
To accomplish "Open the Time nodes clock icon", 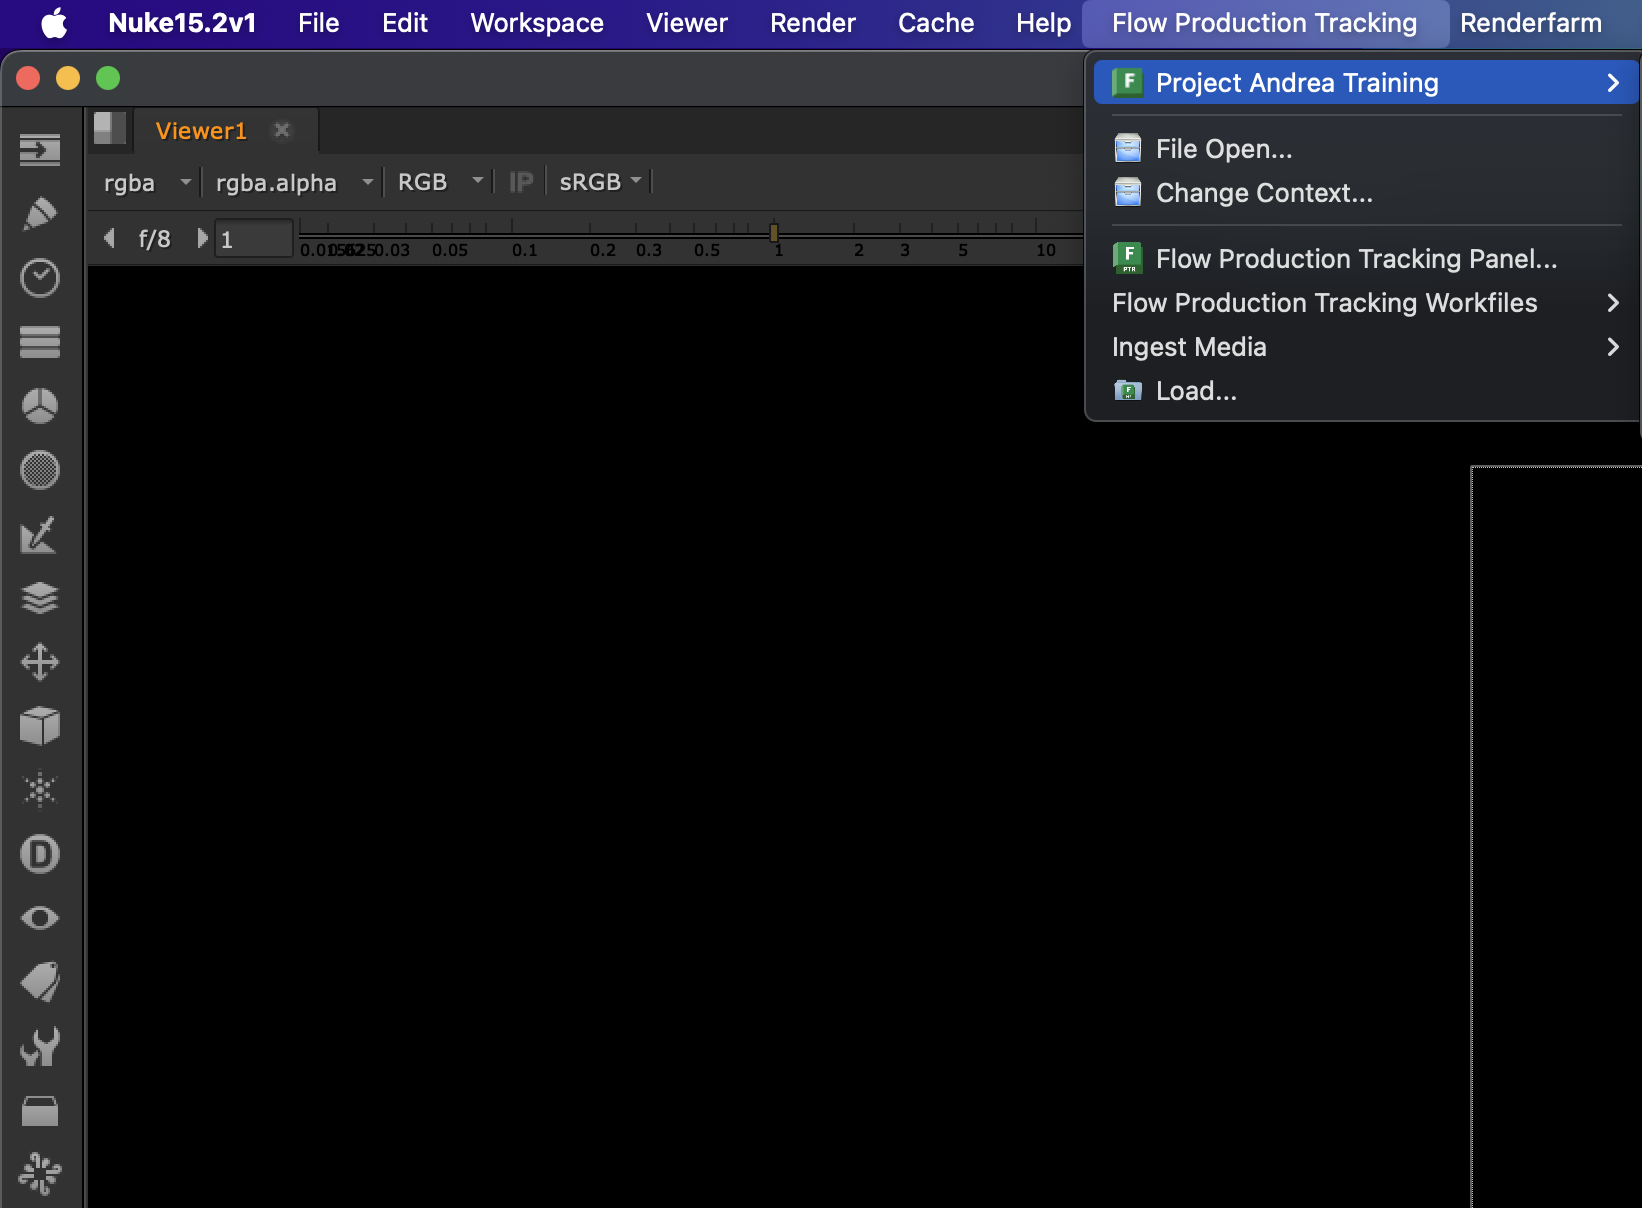I will pyautogui.click(x=40, y=278).
